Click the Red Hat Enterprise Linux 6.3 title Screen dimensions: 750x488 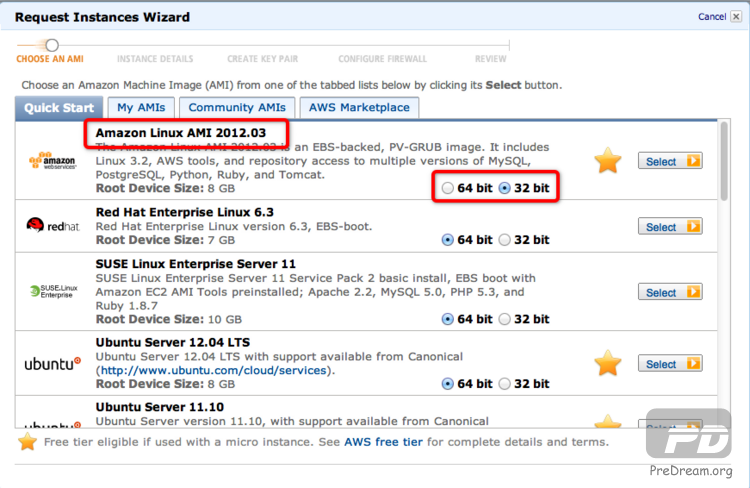184,212
